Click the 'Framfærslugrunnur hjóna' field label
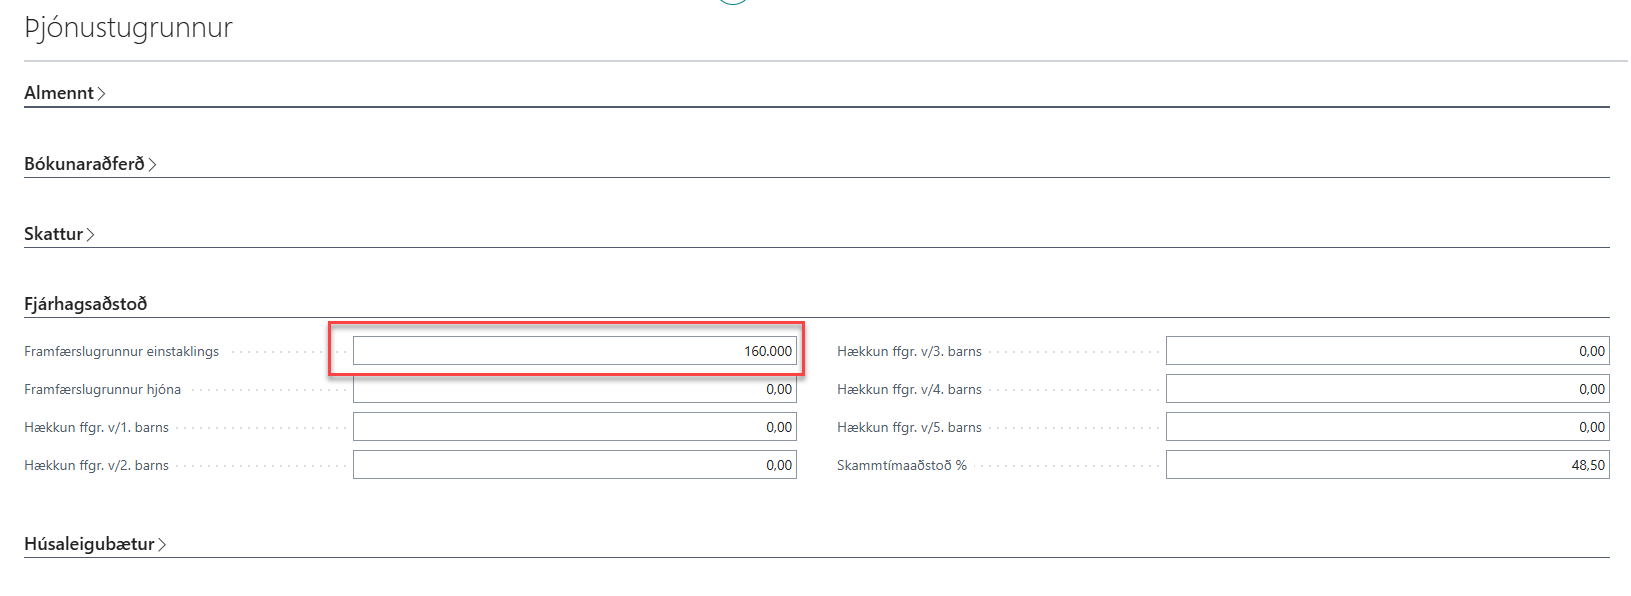The image size is (1631, 596). [102, 389]
